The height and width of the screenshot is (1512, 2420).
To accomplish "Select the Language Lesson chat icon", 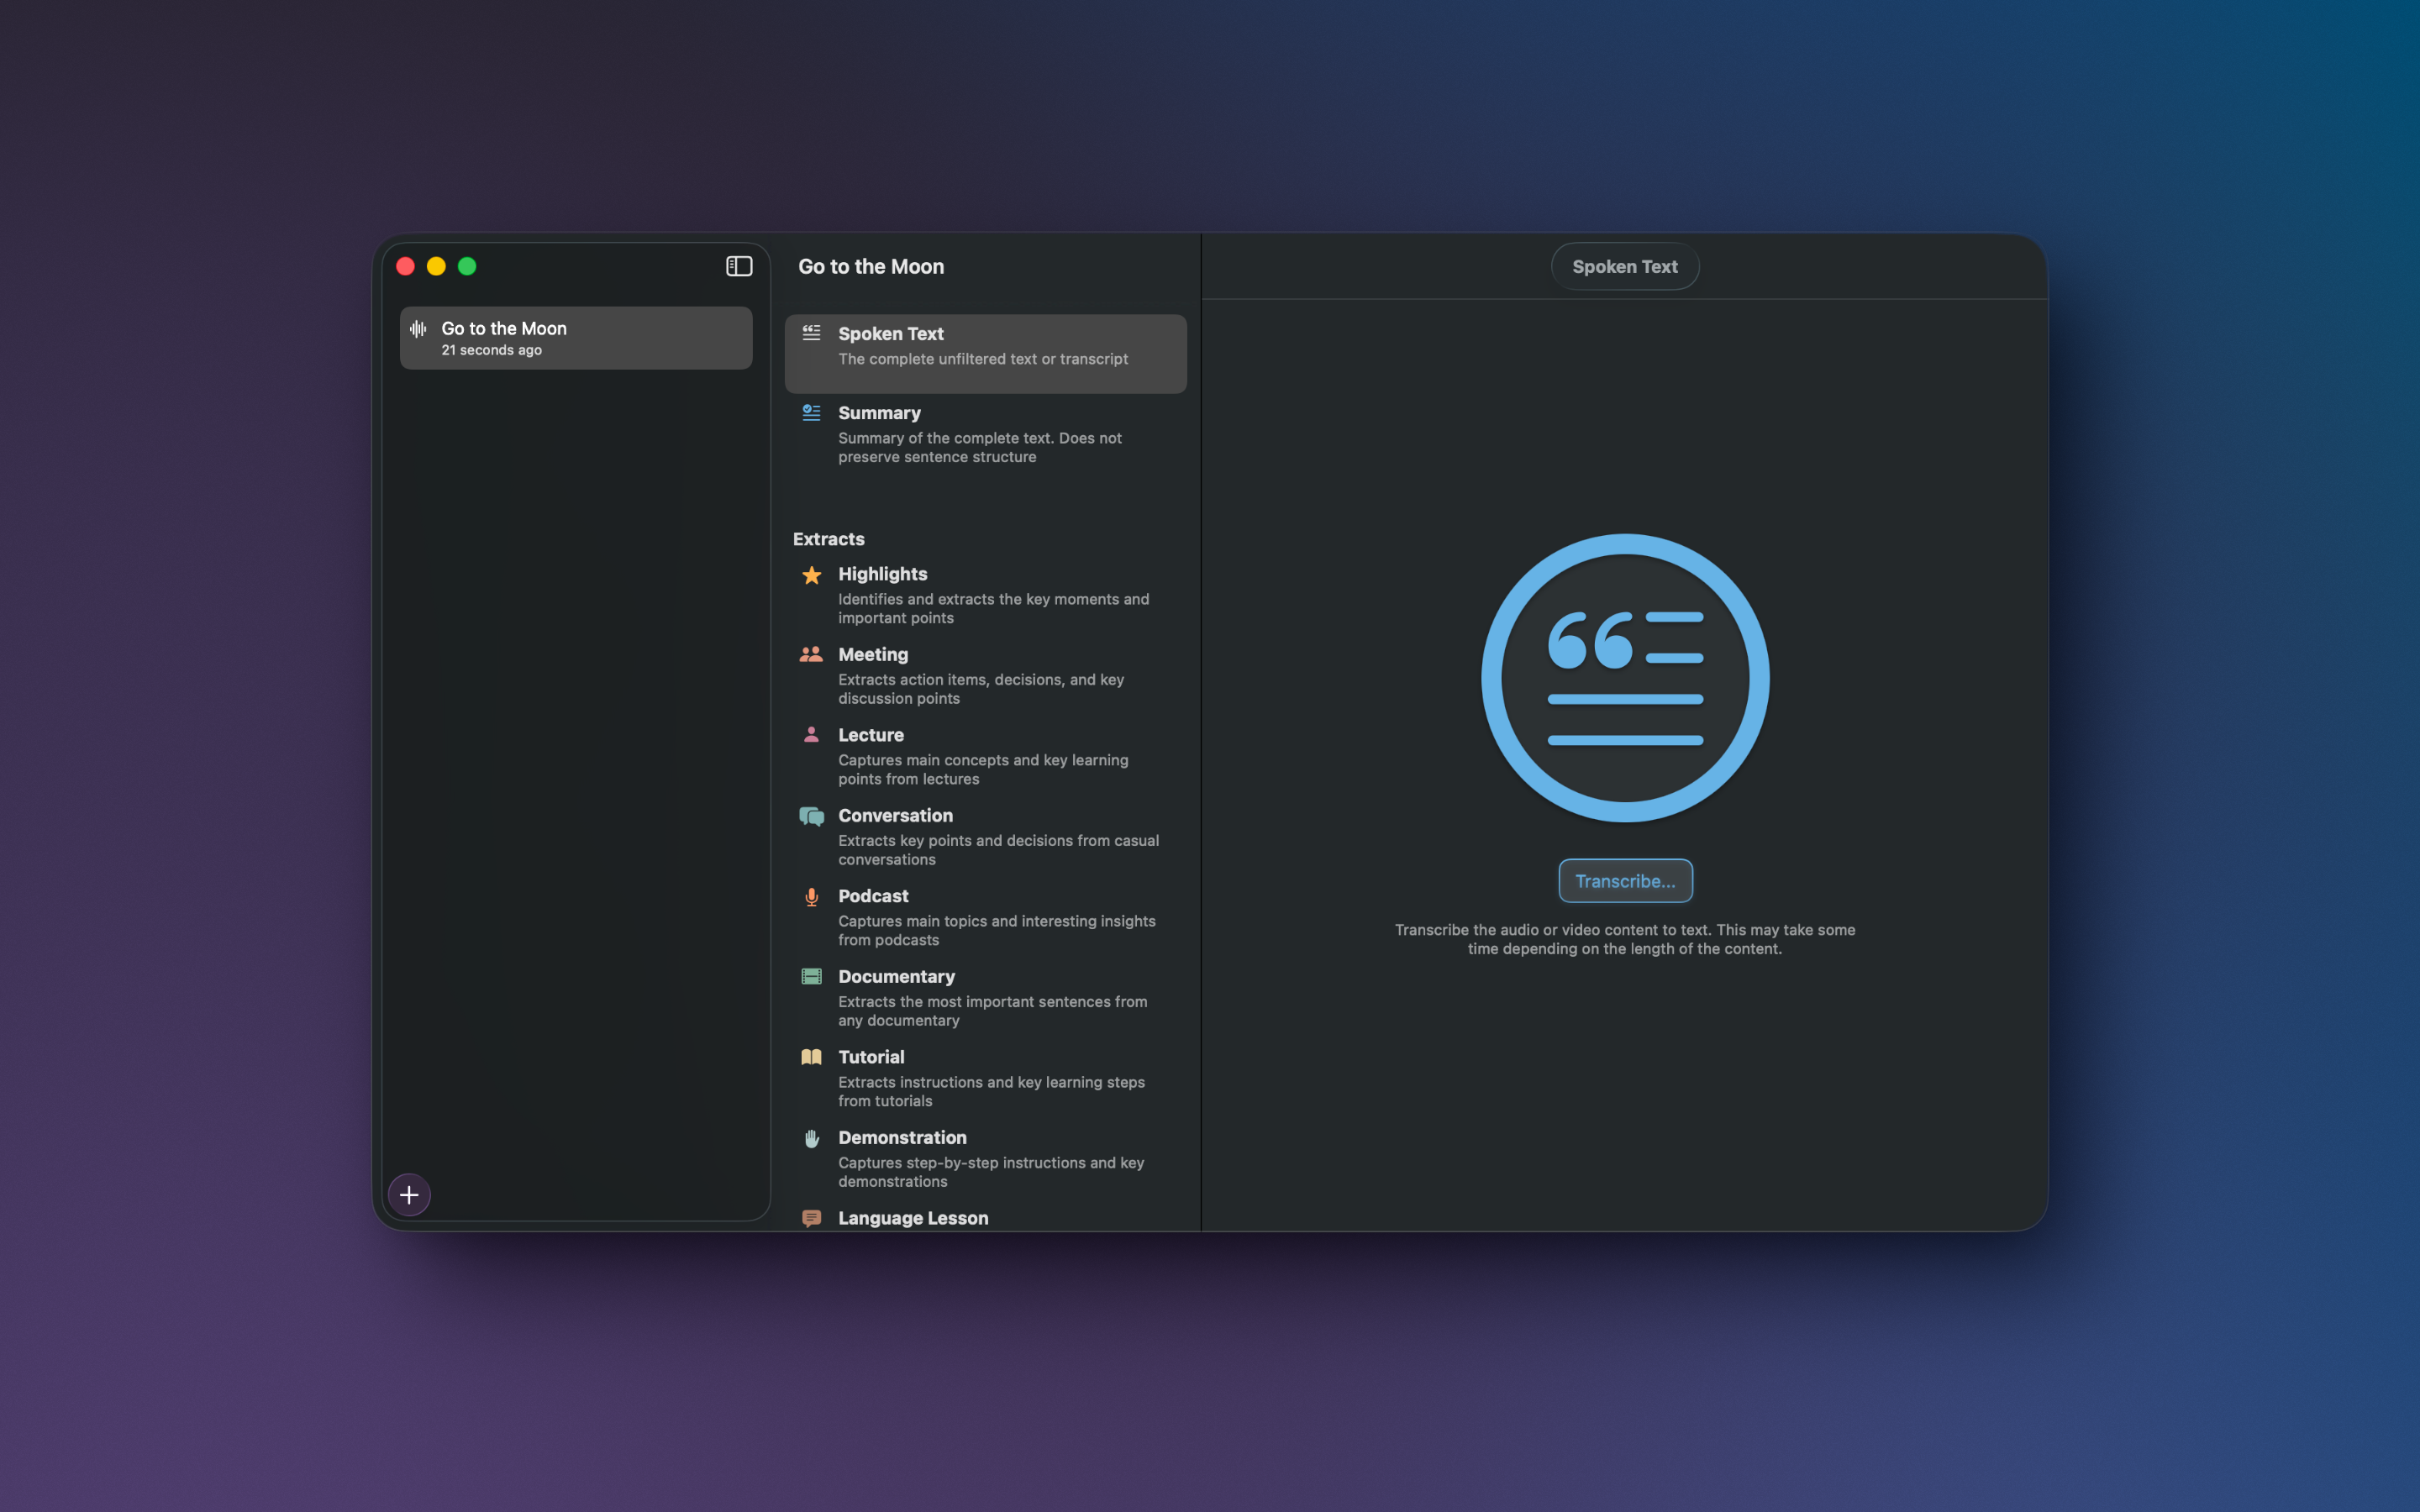I will coord(812,1218).
